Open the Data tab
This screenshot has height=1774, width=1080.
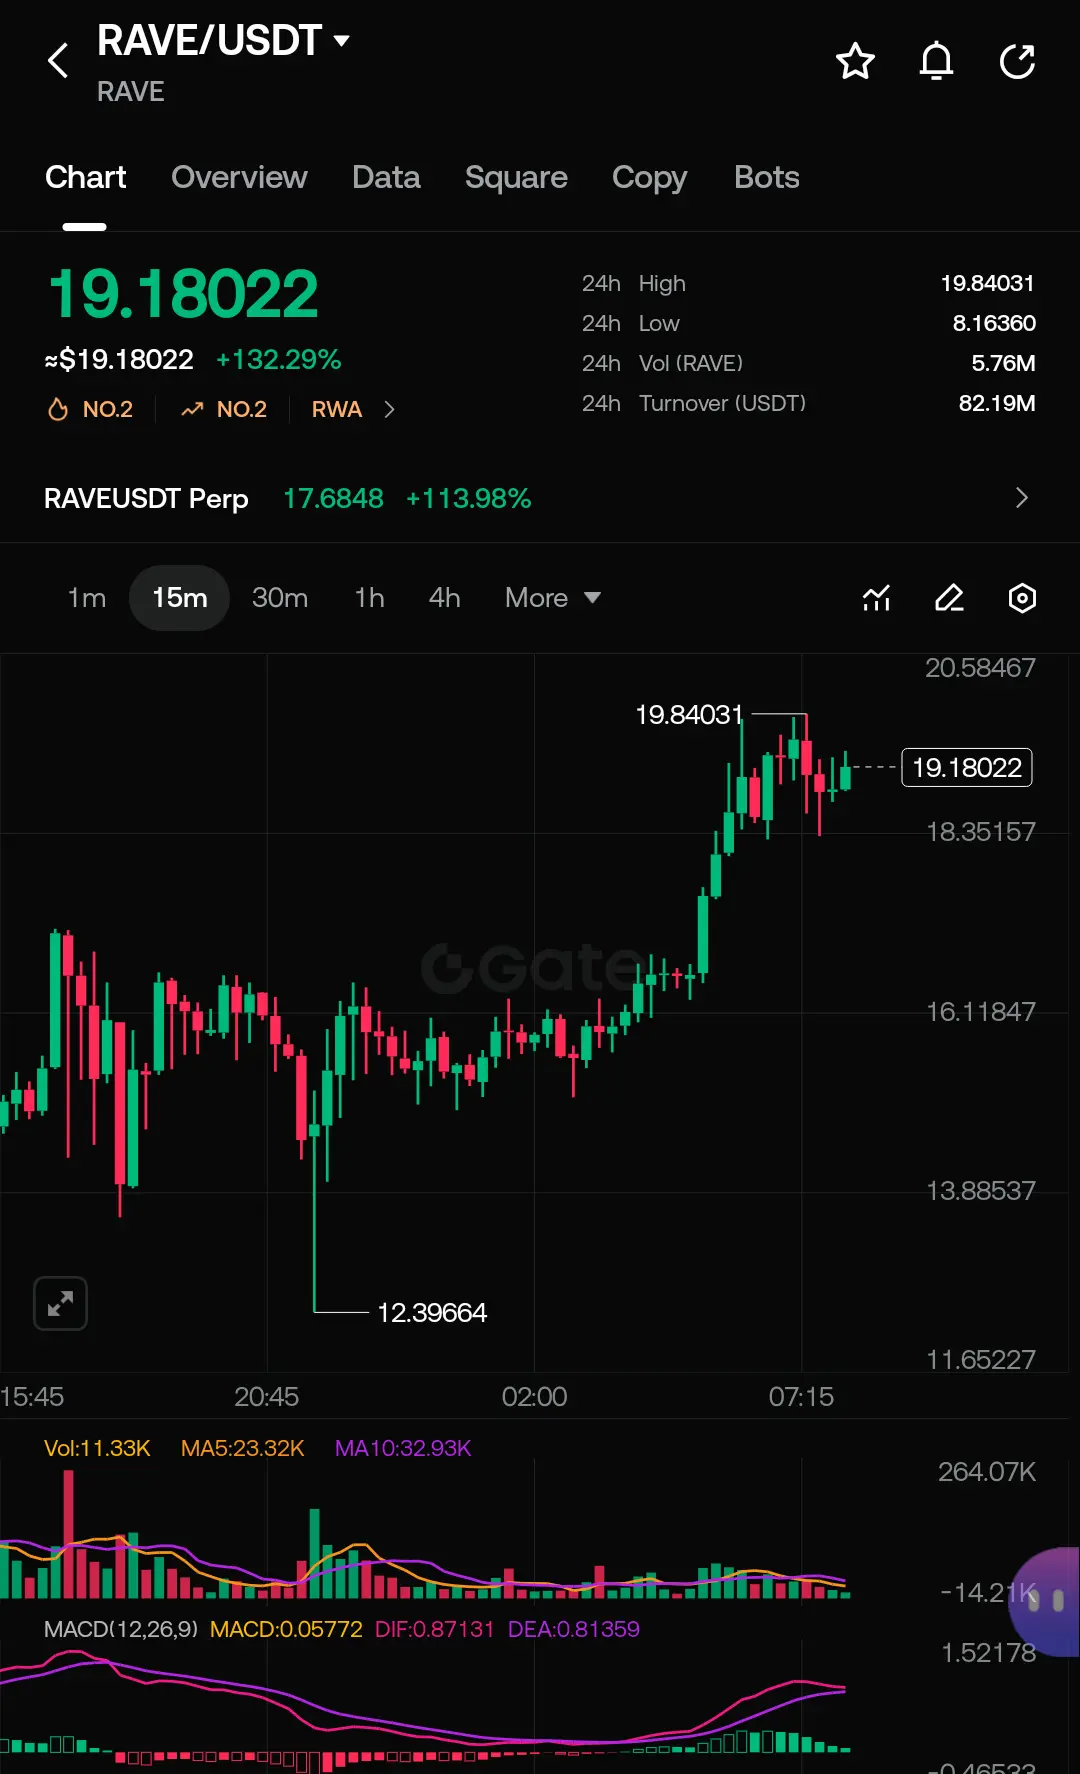point(386,177)
